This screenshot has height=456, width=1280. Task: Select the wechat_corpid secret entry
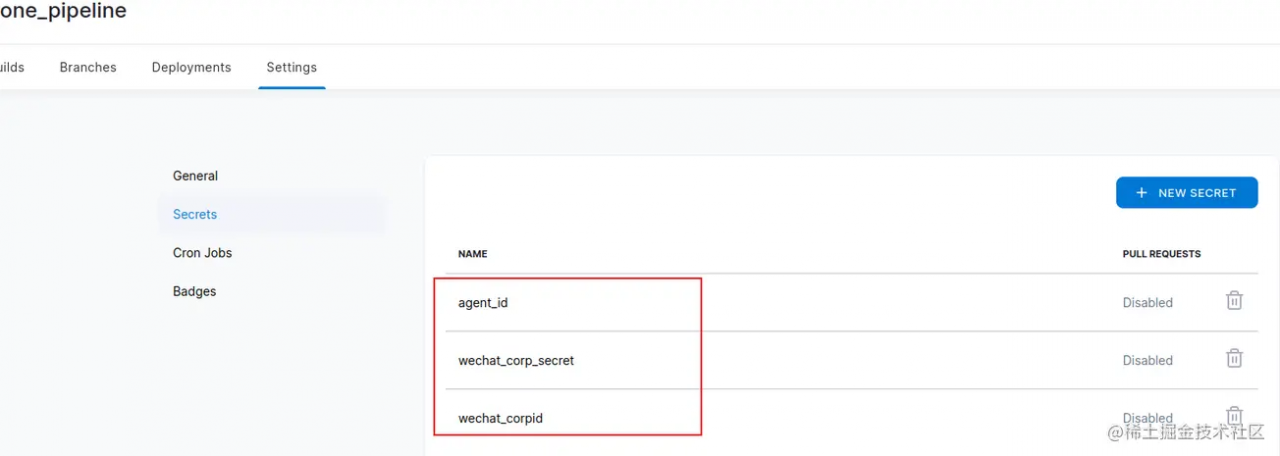500,418
